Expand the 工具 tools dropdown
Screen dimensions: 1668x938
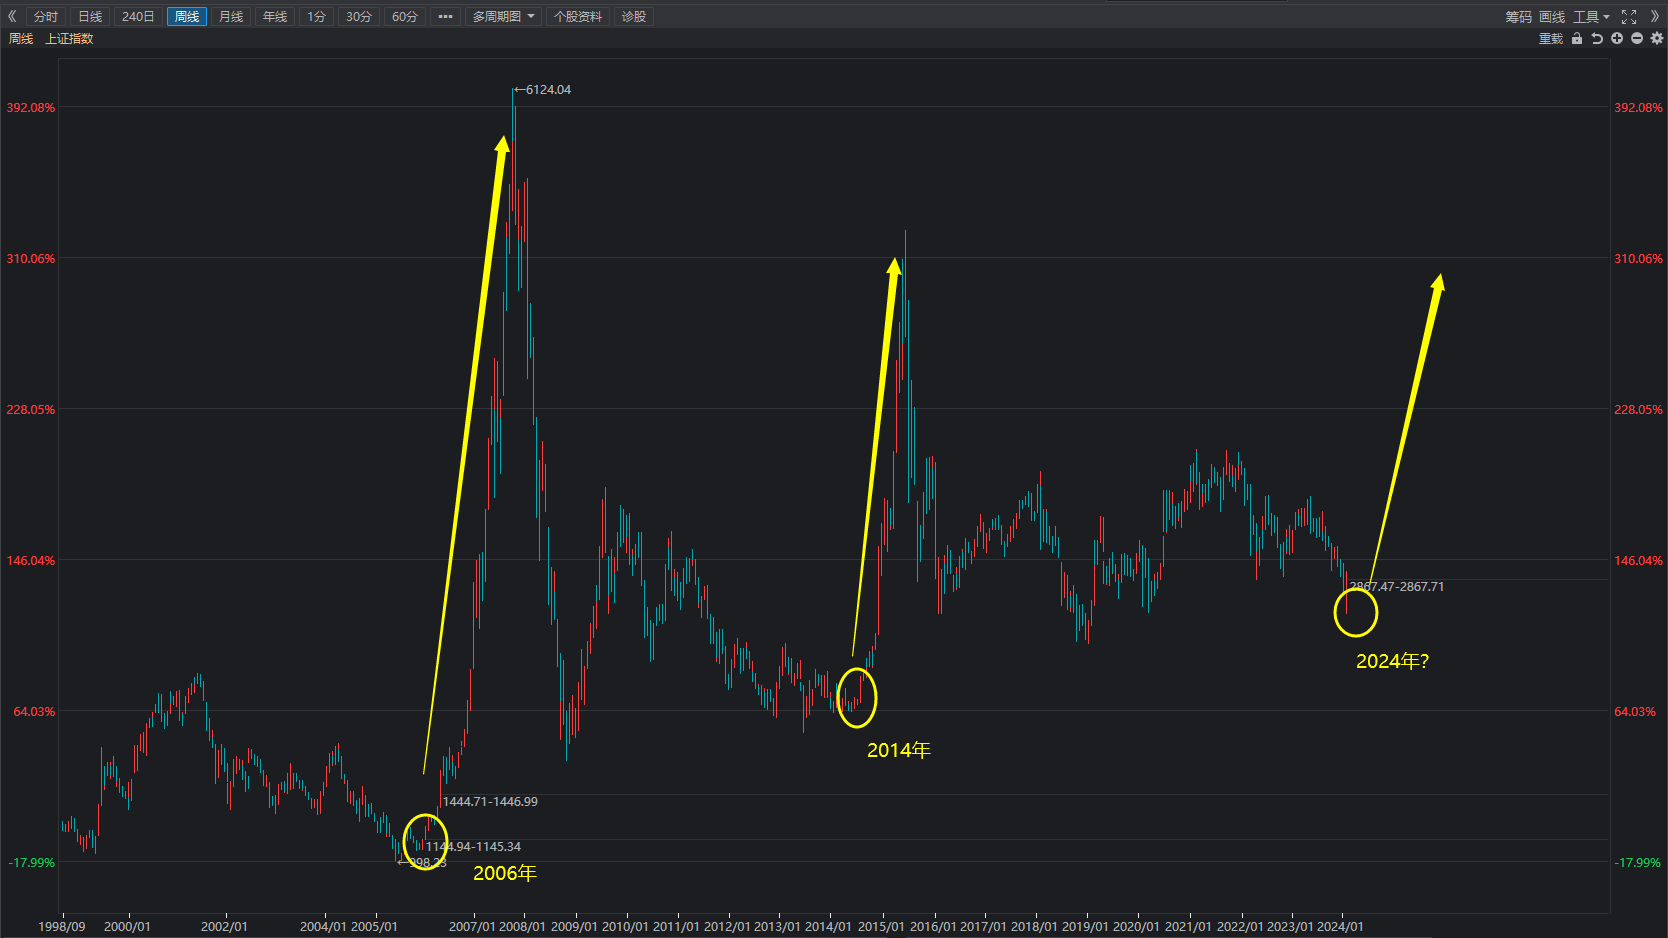pyautogui.click(x=1591, y=17)
